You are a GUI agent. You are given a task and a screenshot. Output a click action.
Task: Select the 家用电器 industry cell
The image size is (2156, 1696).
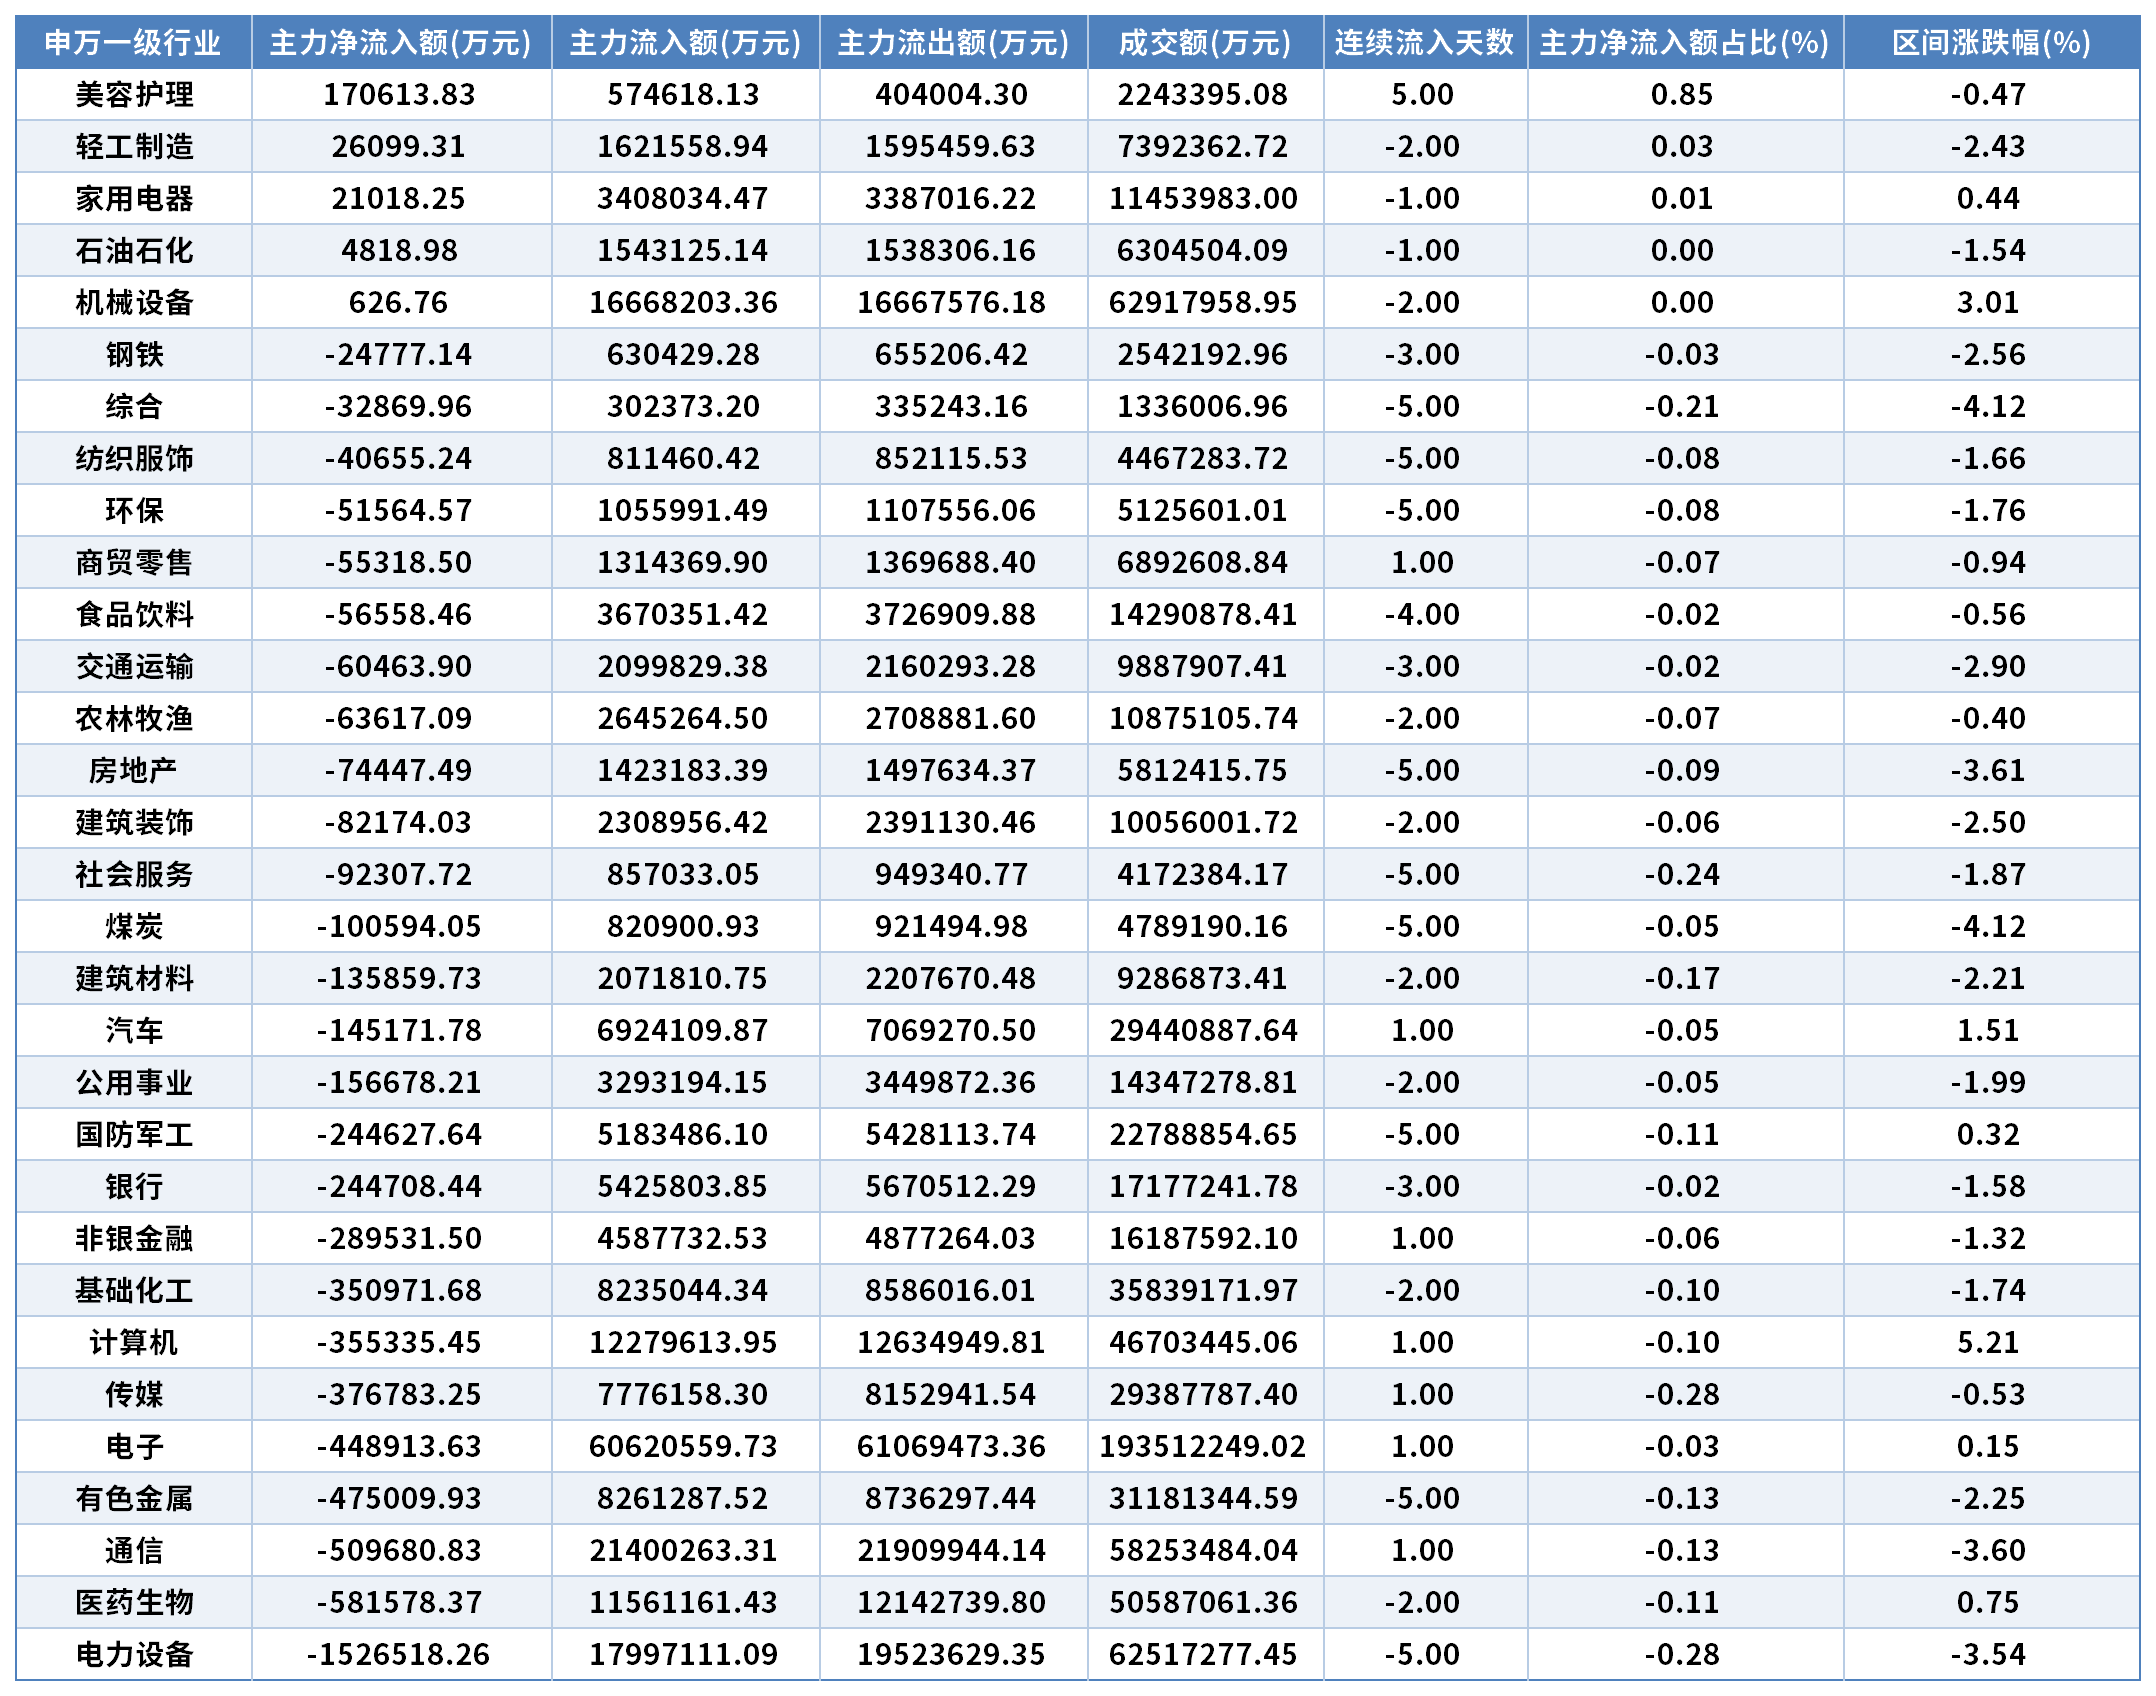pos(134,199)
